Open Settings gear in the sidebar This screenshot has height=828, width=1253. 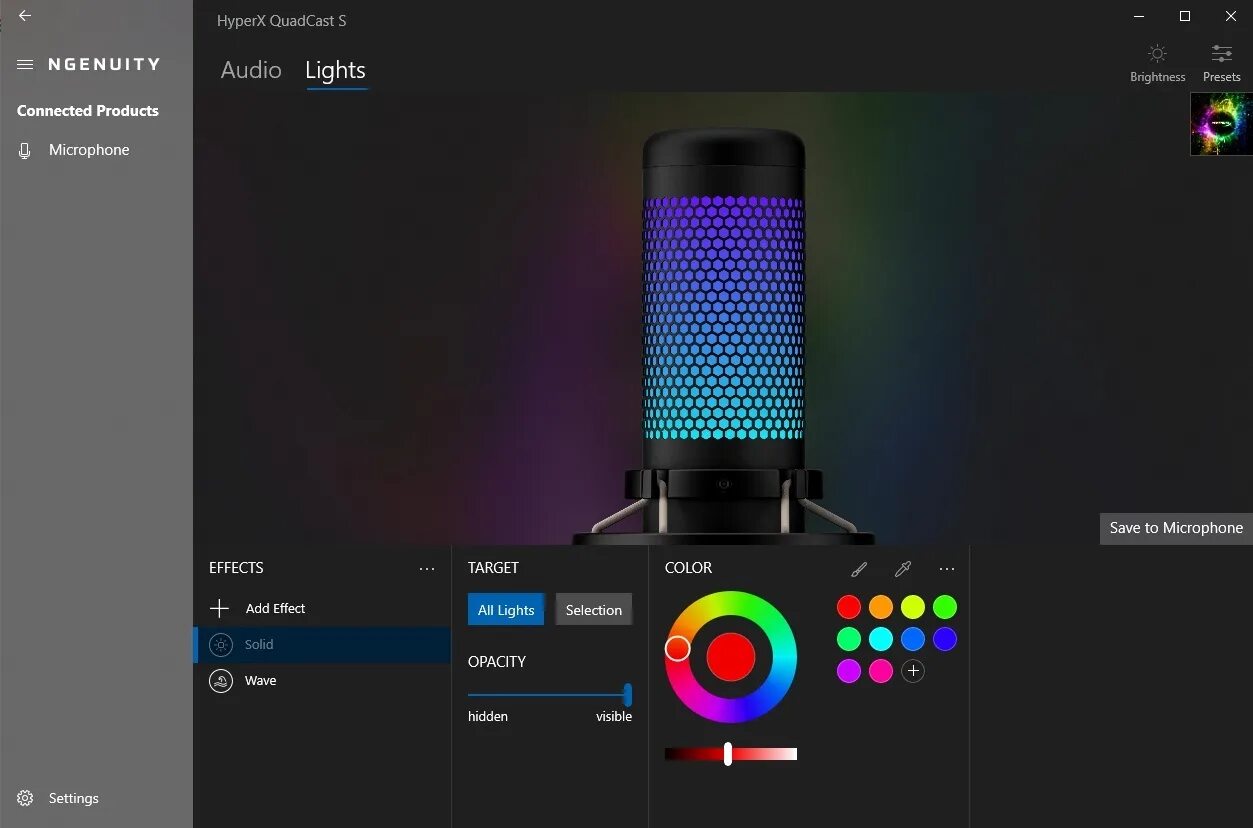pos(25,798)
